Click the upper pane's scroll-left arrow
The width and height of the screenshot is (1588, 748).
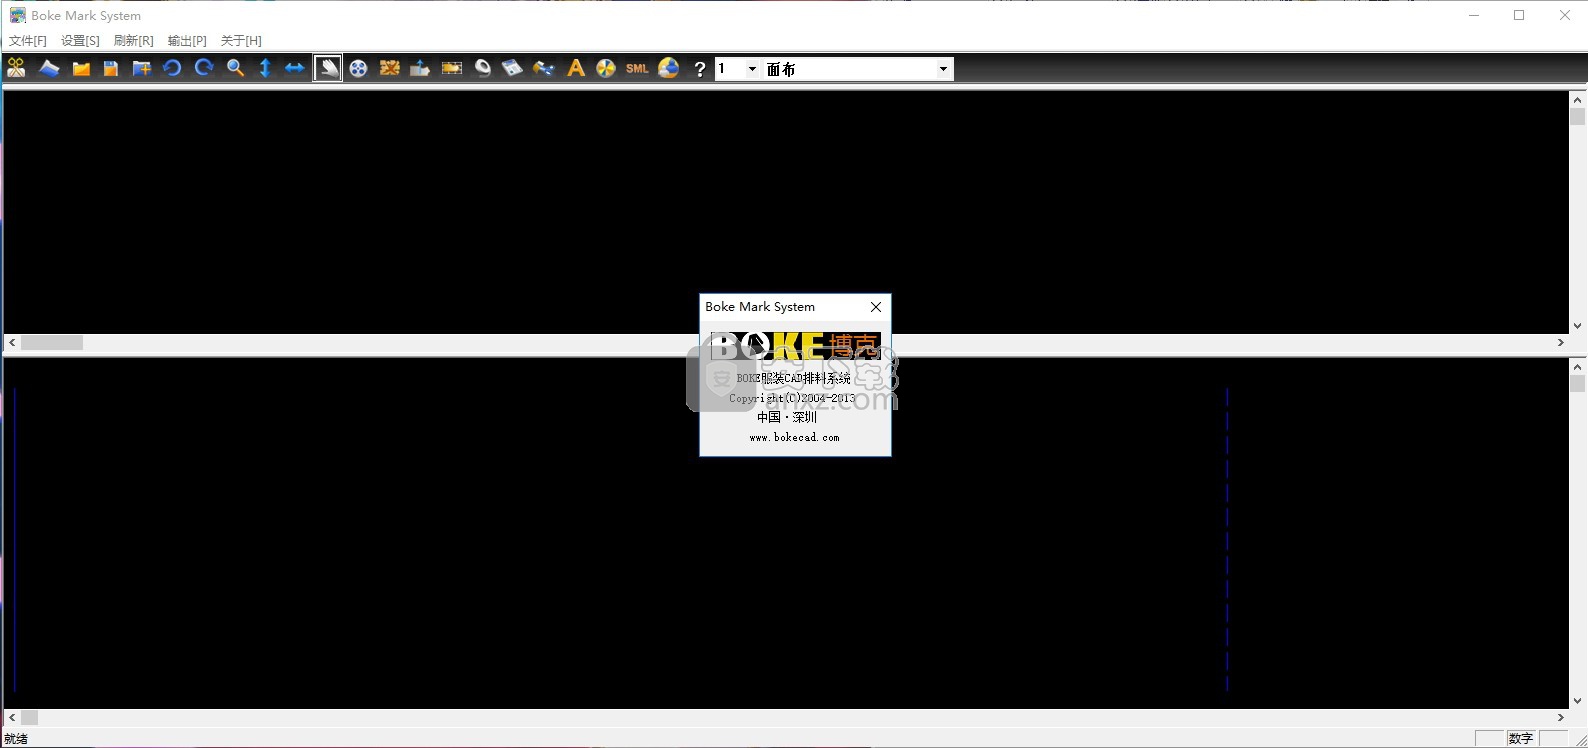(x=12, y=342)
